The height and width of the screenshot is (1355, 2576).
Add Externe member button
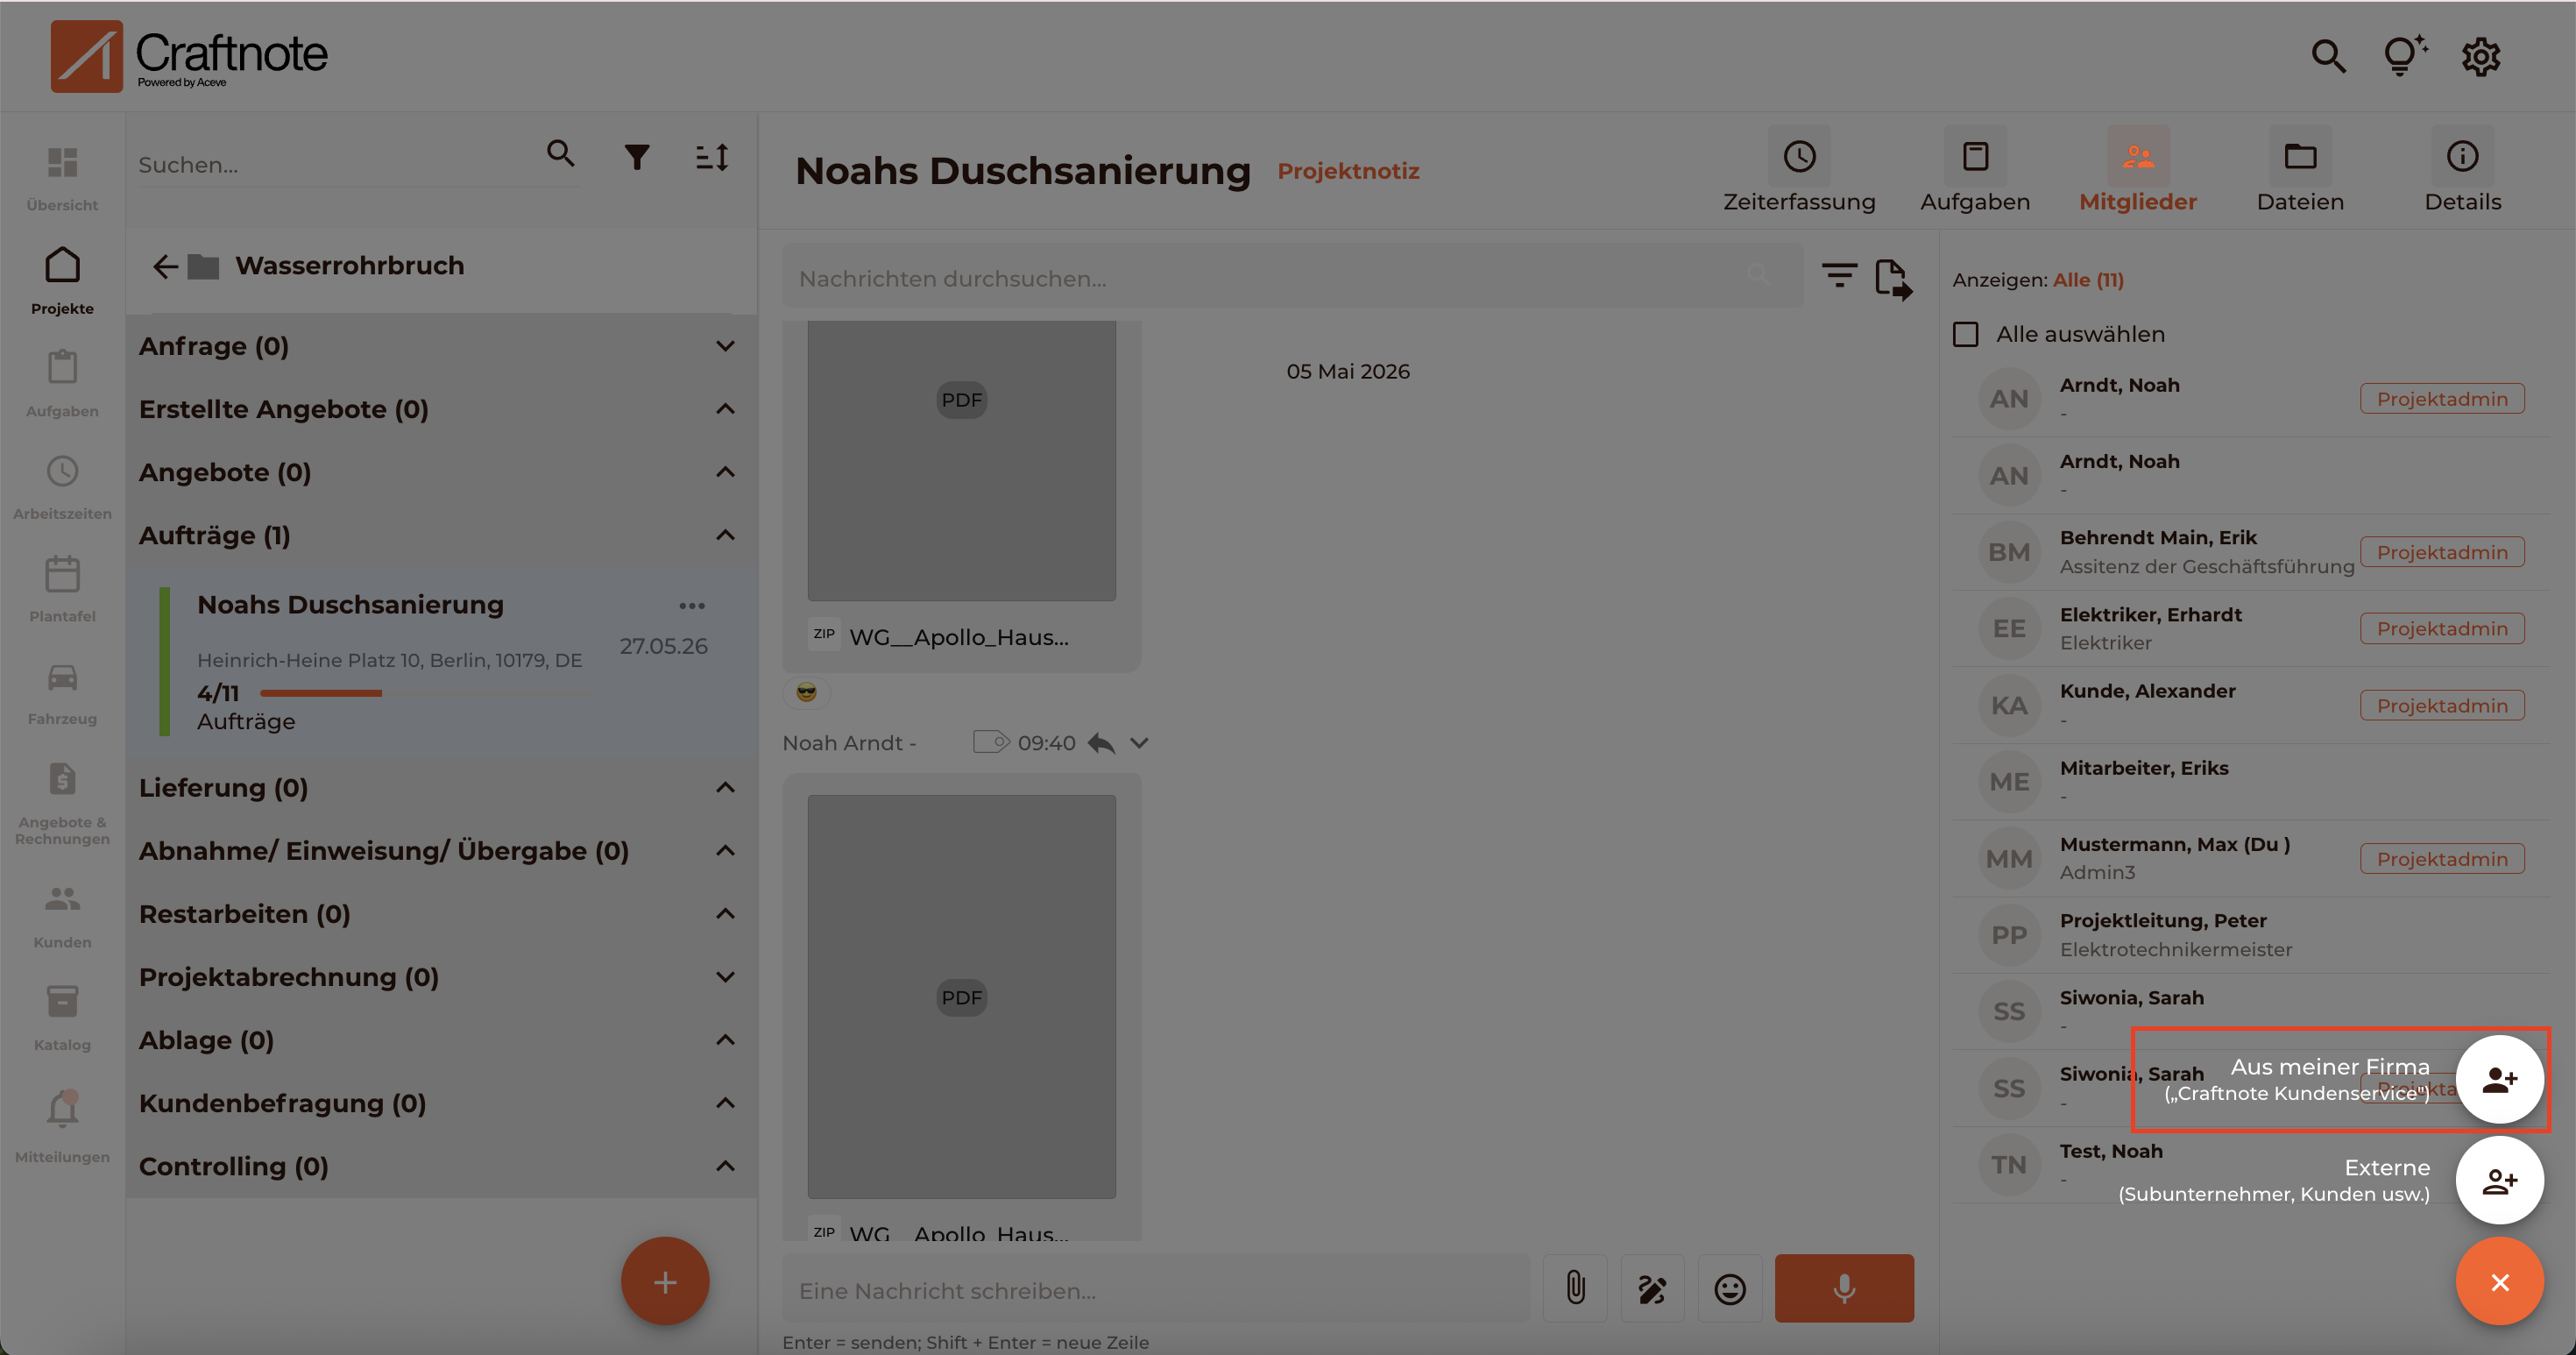(x=2499, y=1181)
